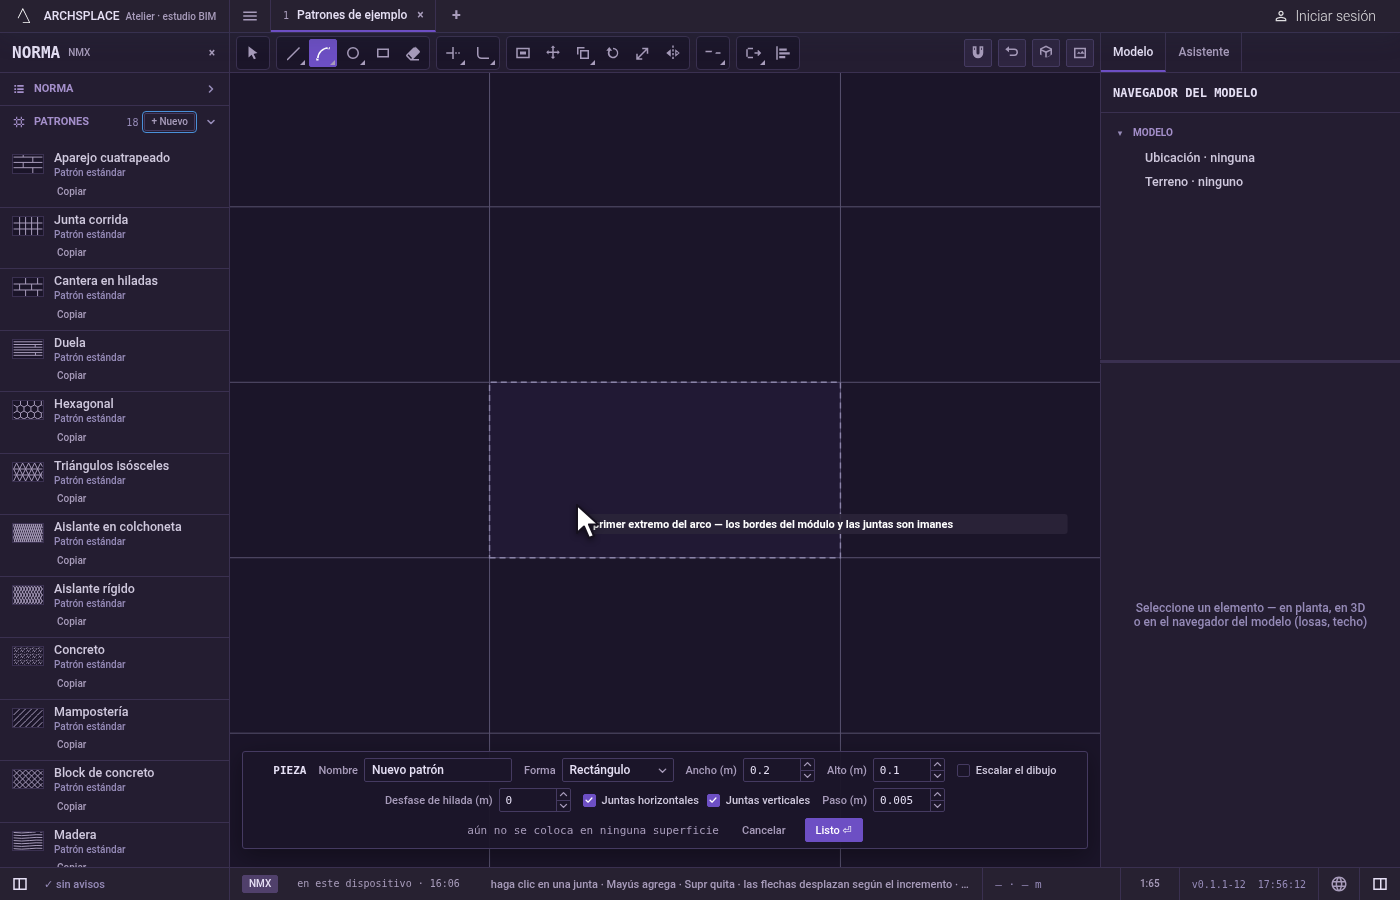Click the undo arrow icon
The image size is (1400, 900).
1012,53
